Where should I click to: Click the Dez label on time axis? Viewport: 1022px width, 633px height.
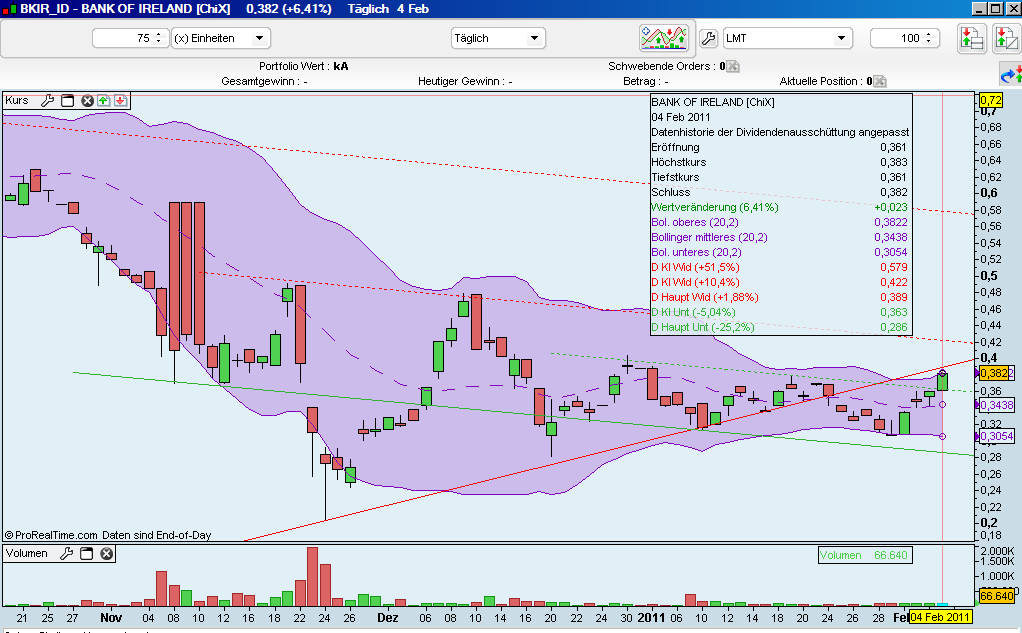click(388, 617)
